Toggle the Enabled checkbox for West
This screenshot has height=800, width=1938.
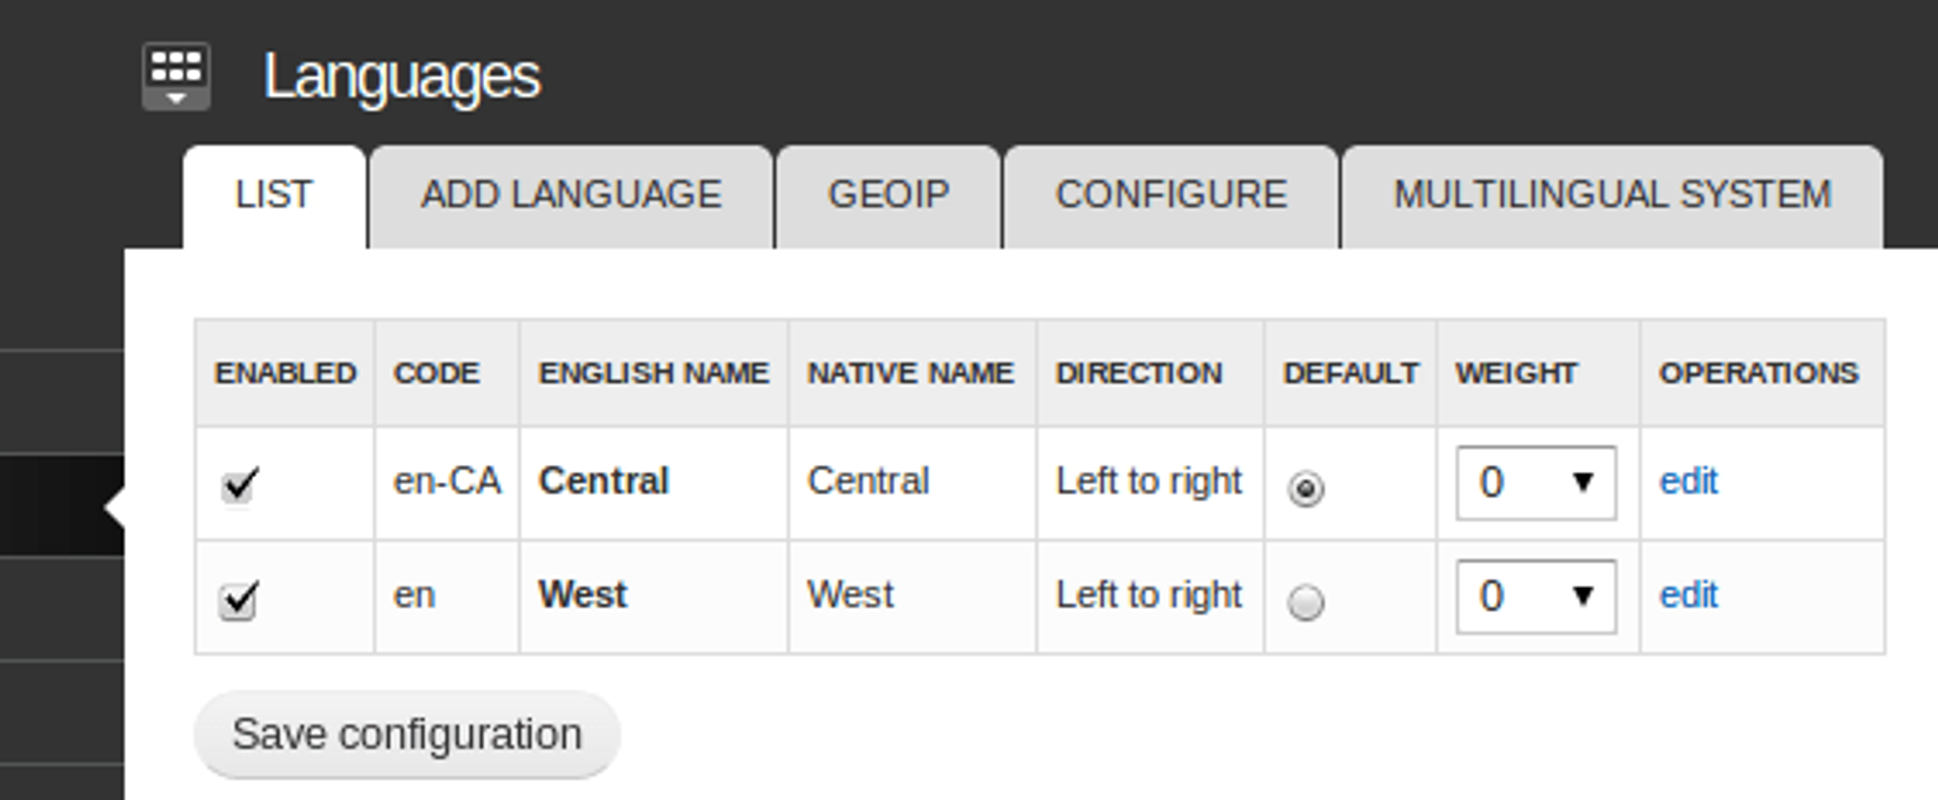239,601
